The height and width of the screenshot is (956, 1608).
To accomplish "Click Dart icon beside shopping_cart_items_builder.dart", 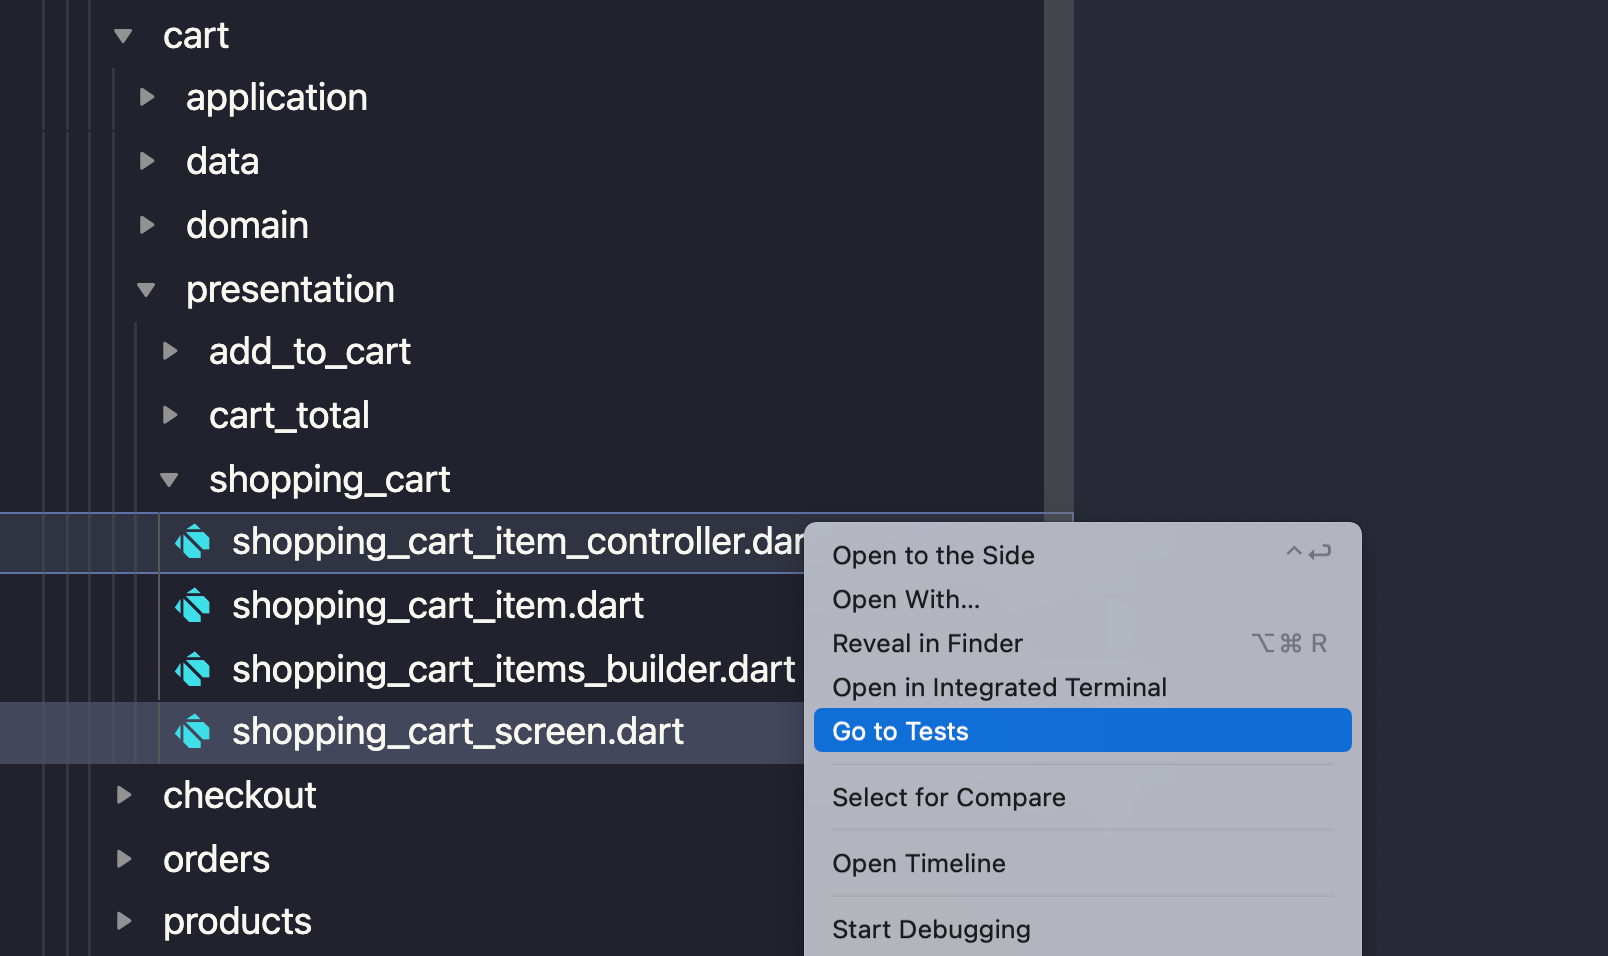I will (x=193, y=670).
